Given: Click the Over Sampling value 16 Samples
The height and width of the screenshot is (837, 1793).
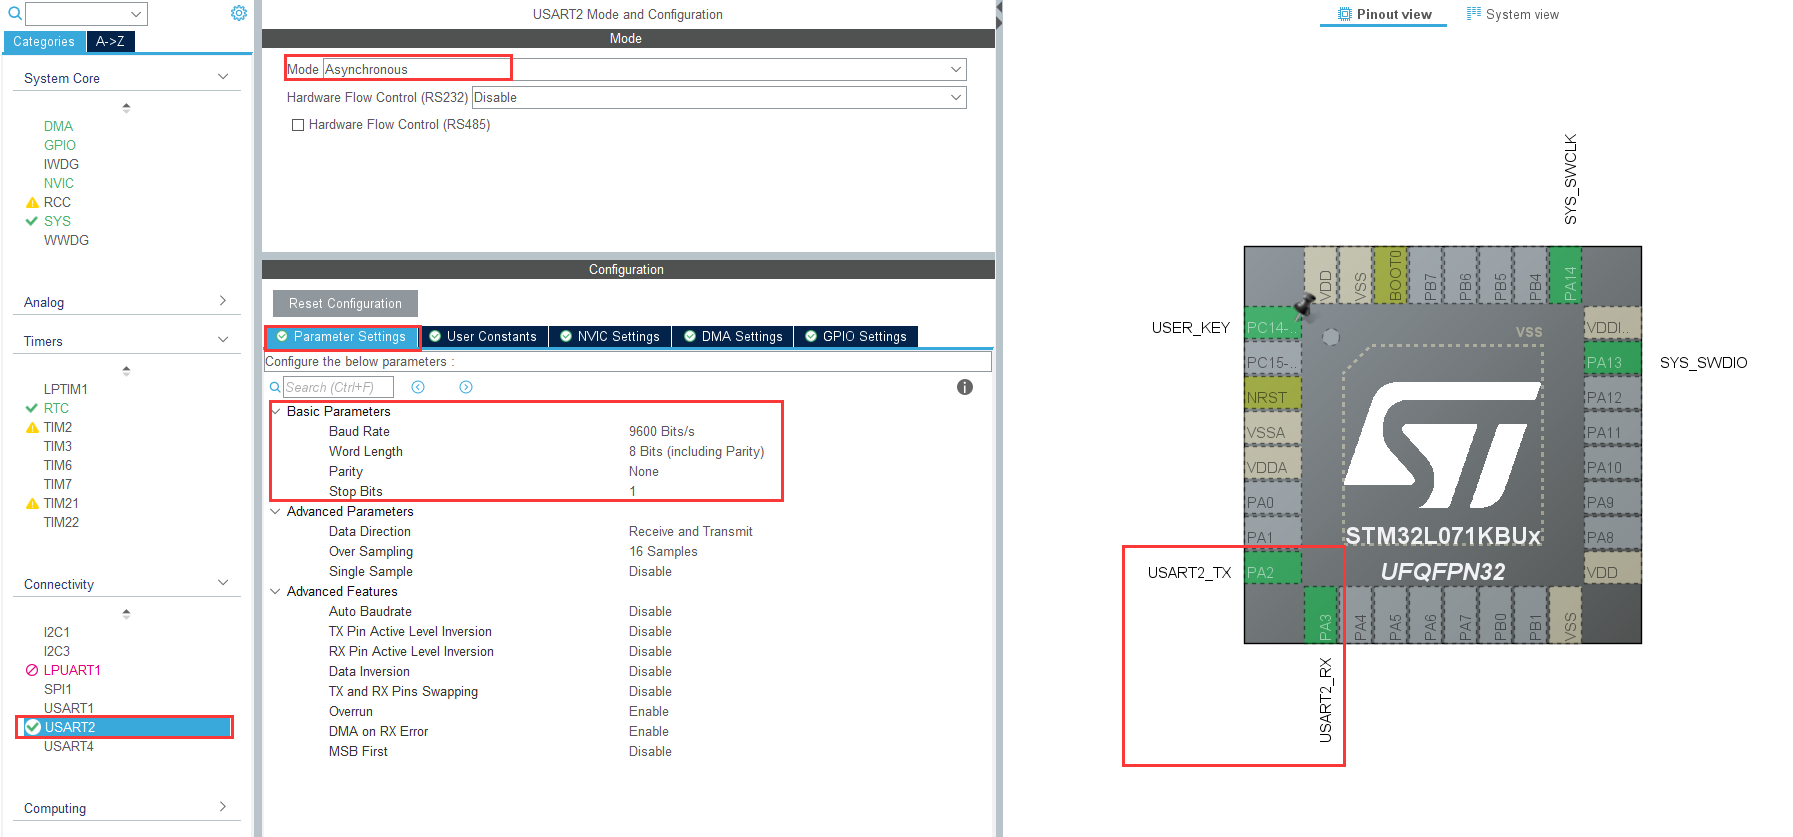Looking at the screenshot, I should pos(663,551).
